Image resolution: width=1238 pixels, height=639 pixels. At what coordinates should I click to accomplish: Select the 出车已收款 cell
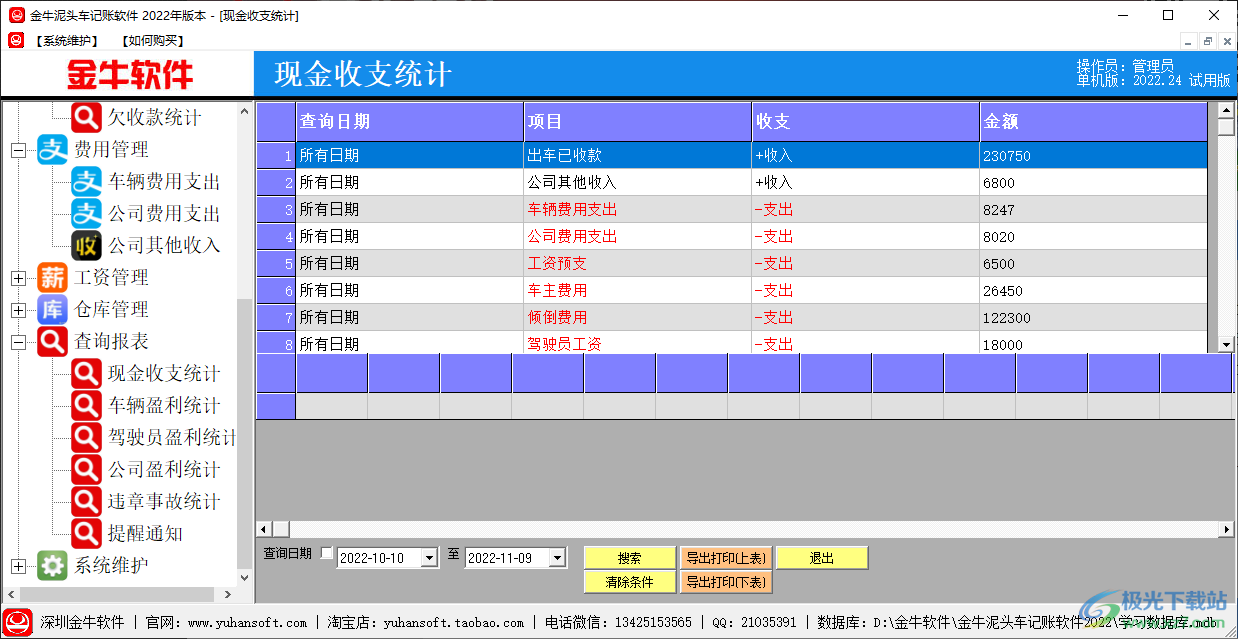tap(638, 156)
